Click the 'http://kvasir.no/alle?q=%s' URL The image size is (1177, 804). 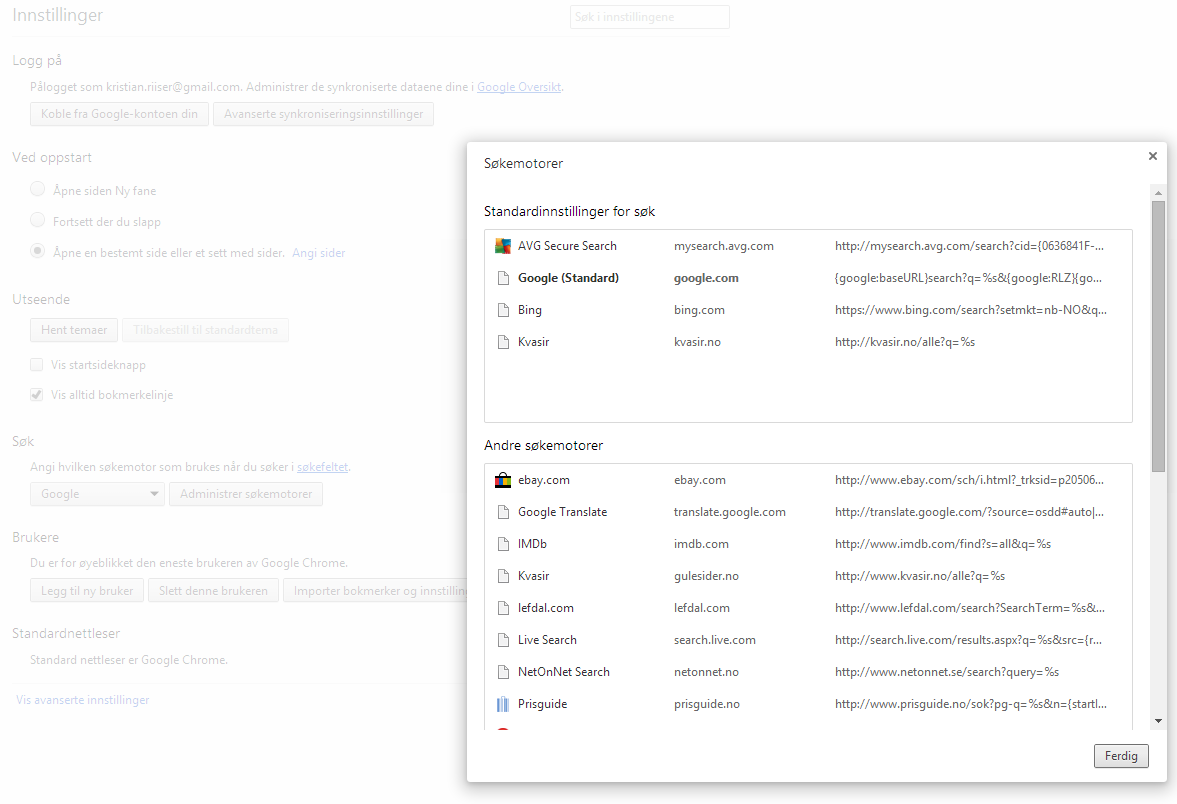[905, 342]
